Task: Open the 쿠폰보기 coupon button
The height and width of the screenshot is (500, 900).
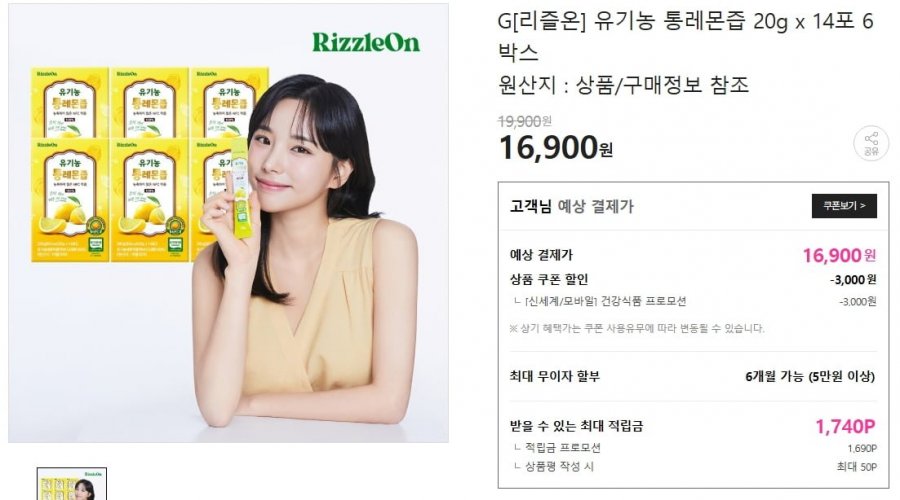Action: coord(844,206)
